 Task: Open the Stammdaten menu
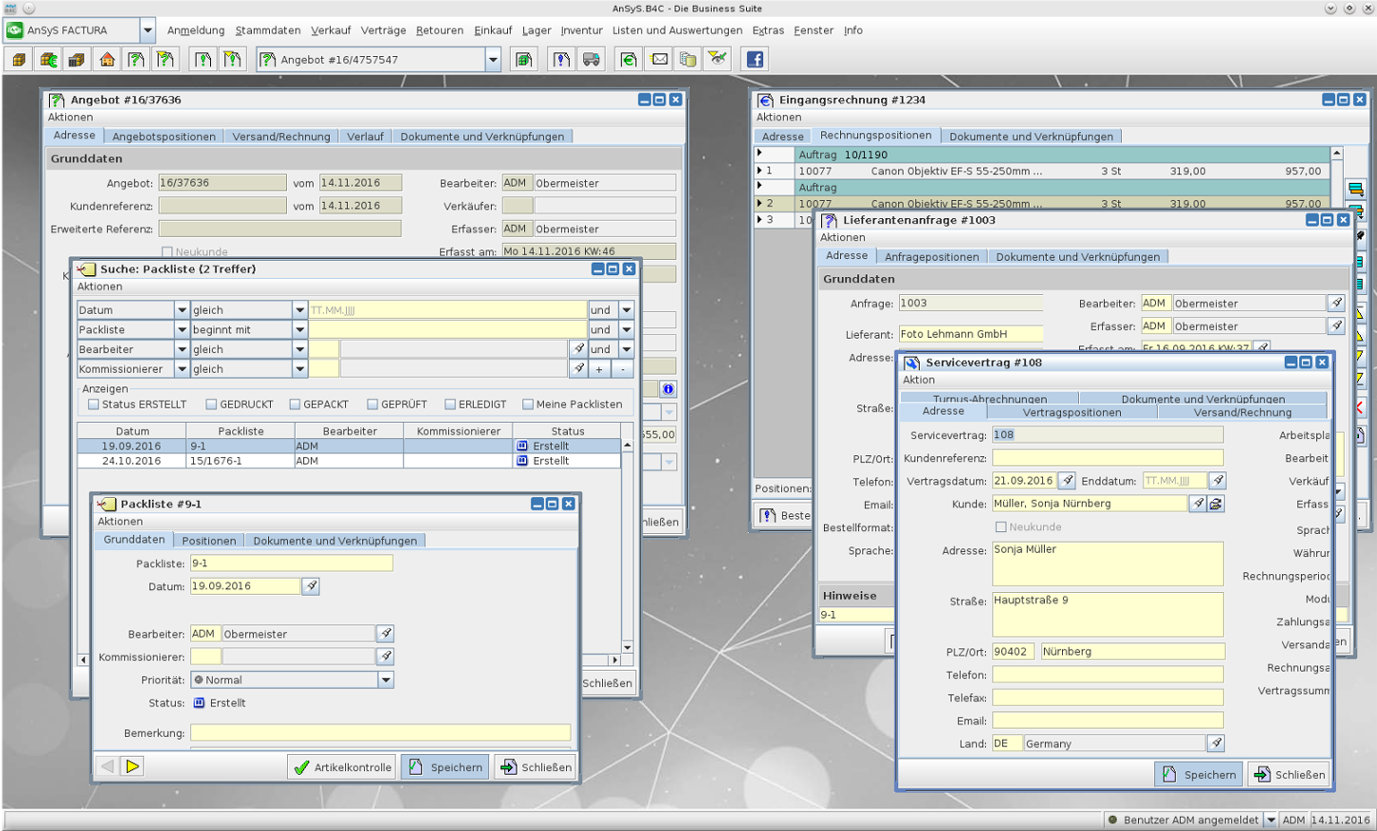click(x=267, y=31)
